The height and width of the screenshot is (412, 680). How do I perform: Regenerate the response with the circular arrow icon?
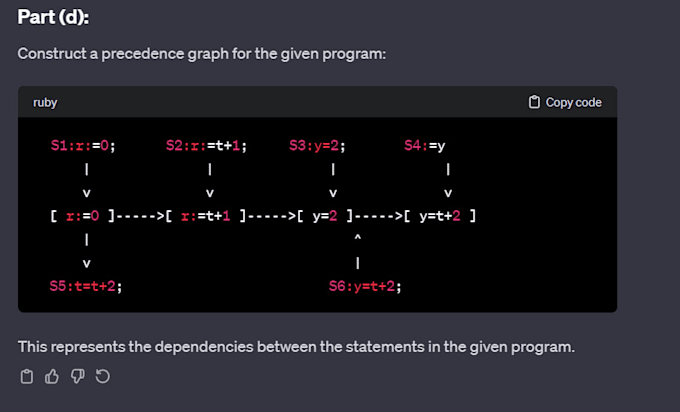pos(103,376)
